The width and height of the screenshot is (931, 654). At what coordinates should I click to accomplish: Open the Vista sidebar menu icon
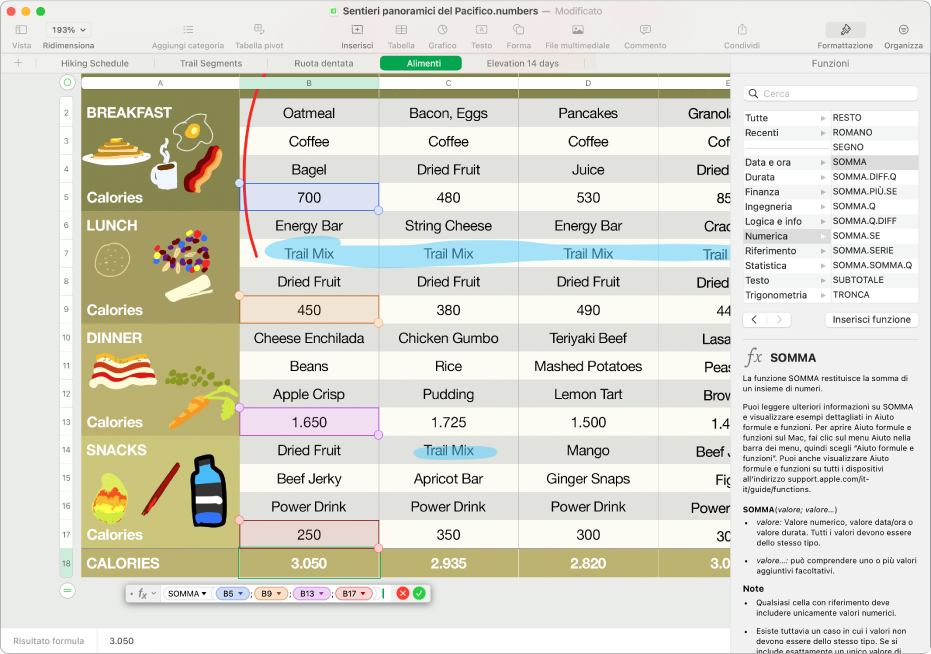point(21,30)
